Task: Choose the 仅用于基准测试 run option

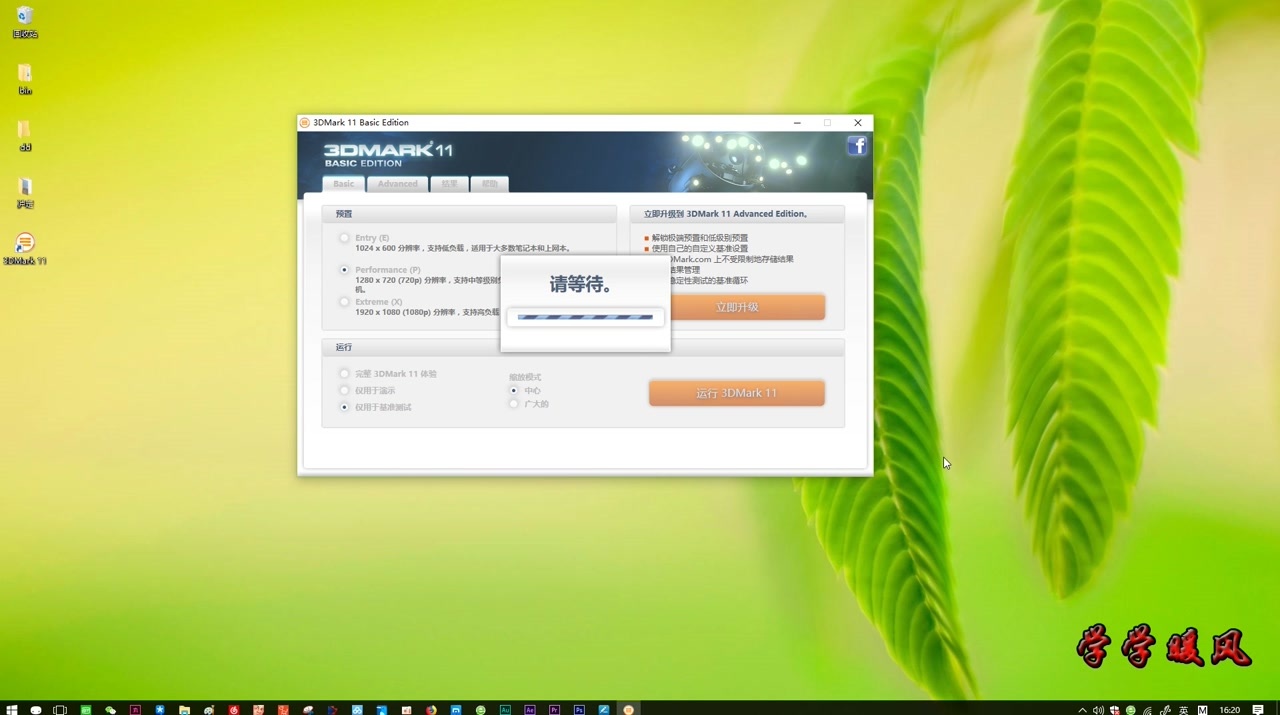Action: pos(344,407)
